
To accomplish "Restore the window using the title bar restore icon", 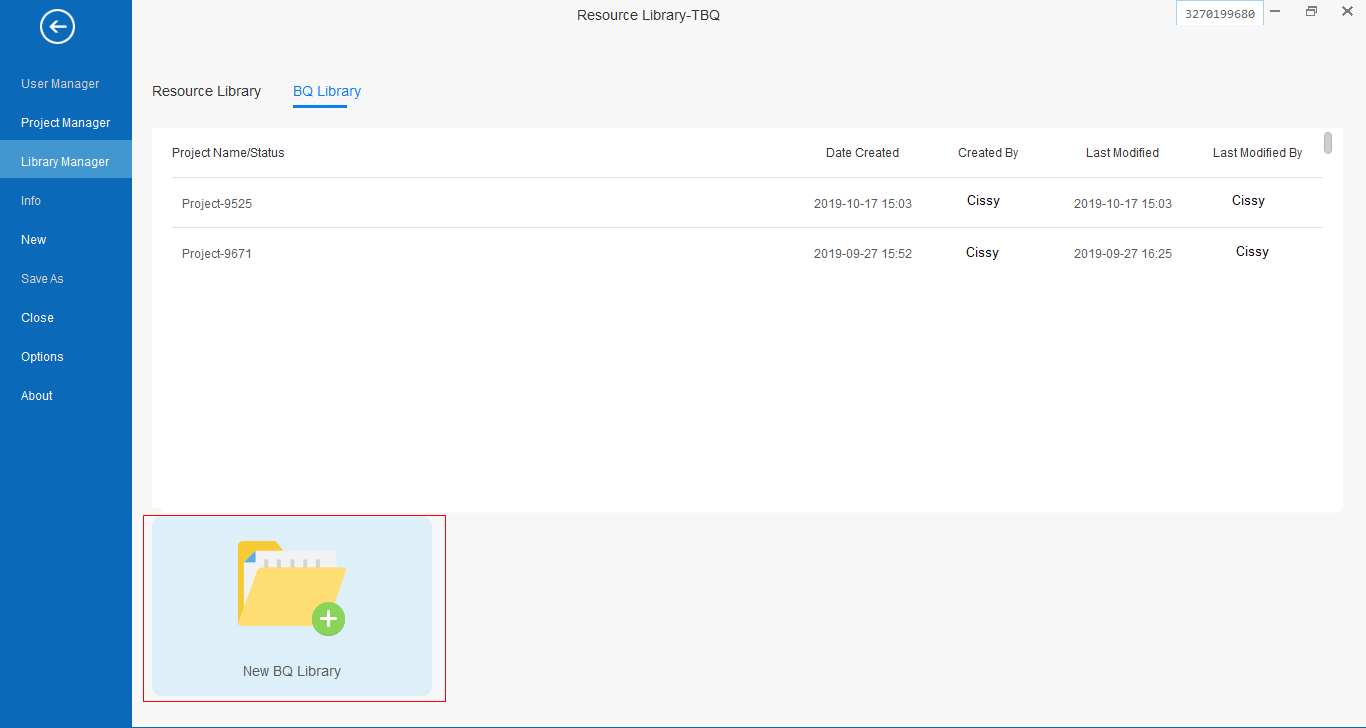I will pos(1311,12).
